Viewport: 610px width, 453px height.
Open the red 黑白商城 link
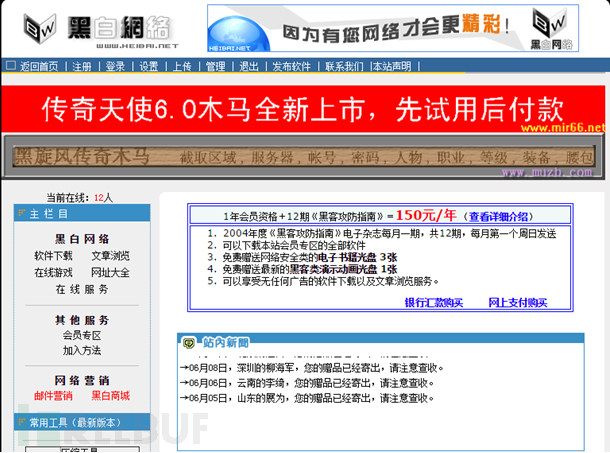point(110,396)
